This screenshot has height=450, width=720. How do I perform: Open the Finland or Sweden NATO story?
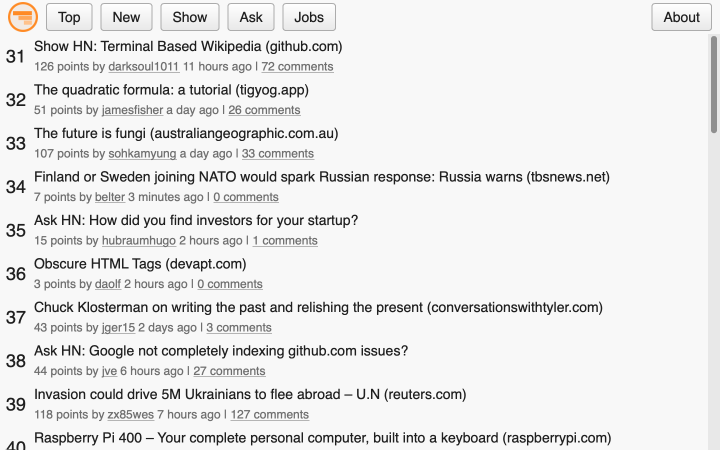322,177
